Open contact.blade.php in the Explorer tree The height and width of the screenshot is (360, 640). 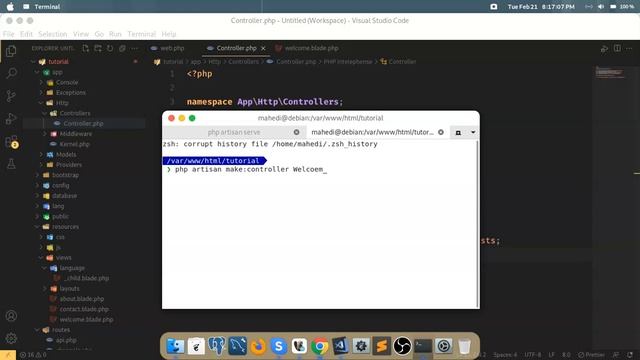(84, 309)
